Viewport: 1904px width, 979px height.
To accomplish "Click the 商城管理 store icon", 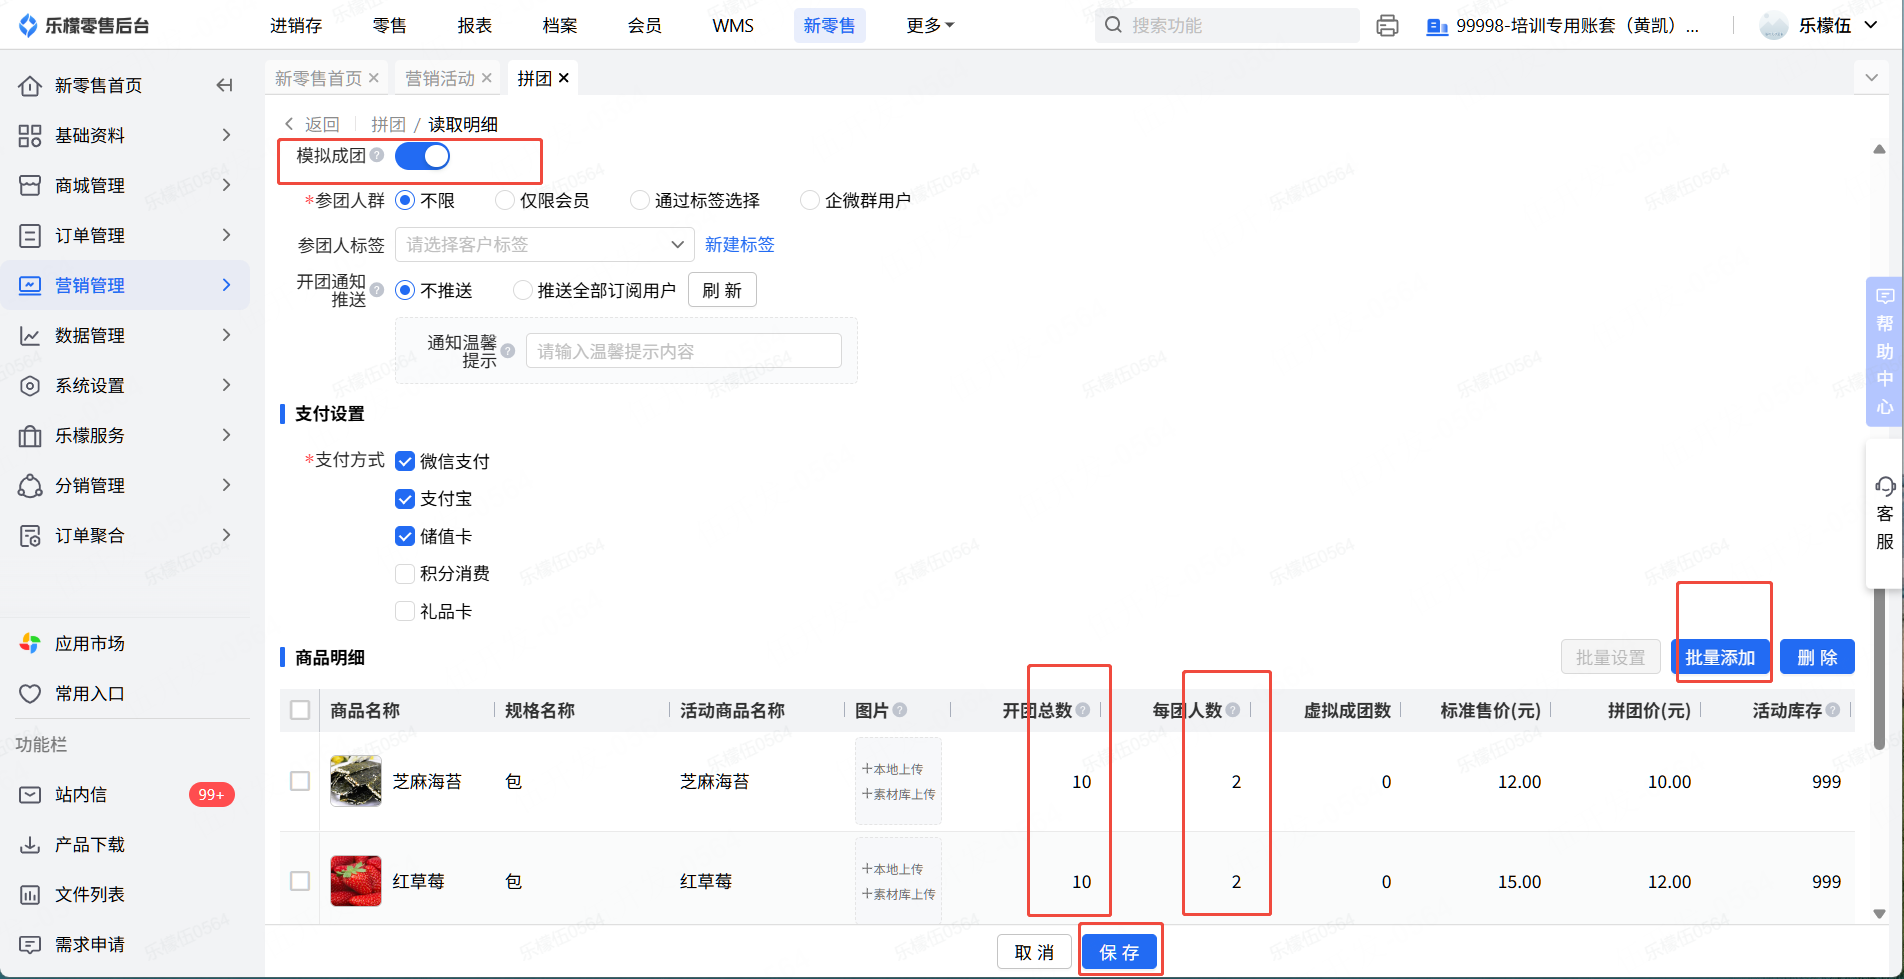I will tap(30, 186).
